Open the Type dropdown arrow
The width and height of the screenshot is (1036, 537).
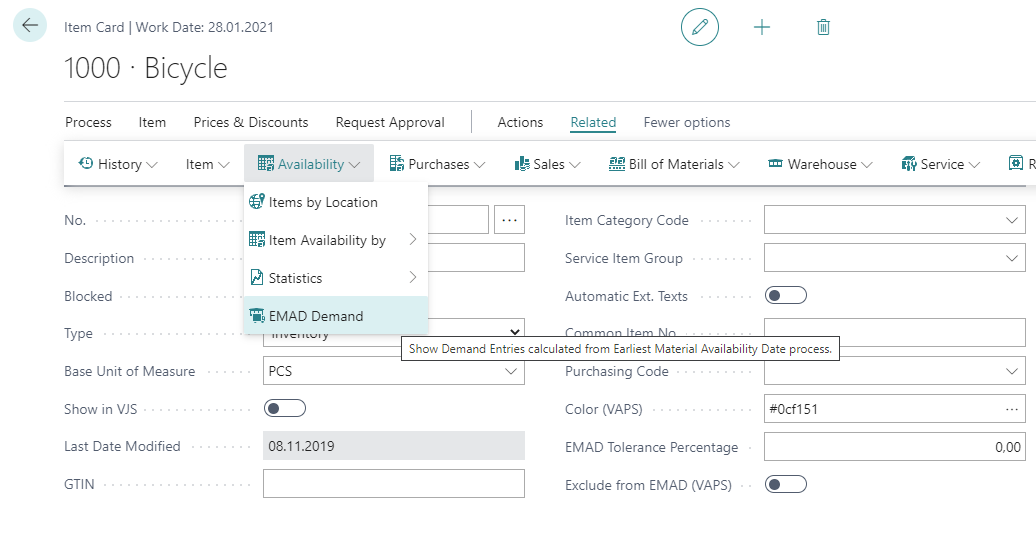(x=515, y=331)
